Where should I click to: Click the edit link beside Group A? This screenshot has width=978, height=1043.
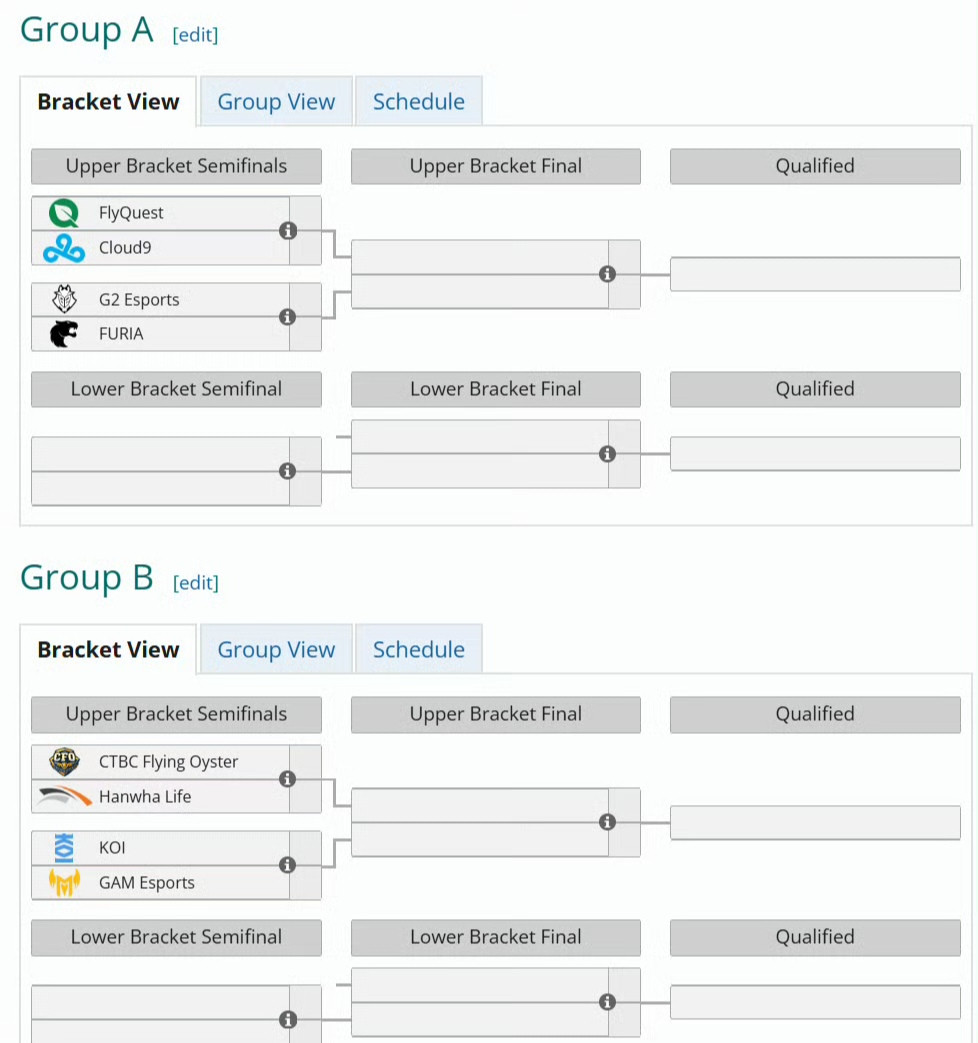(x=195, y=35)
